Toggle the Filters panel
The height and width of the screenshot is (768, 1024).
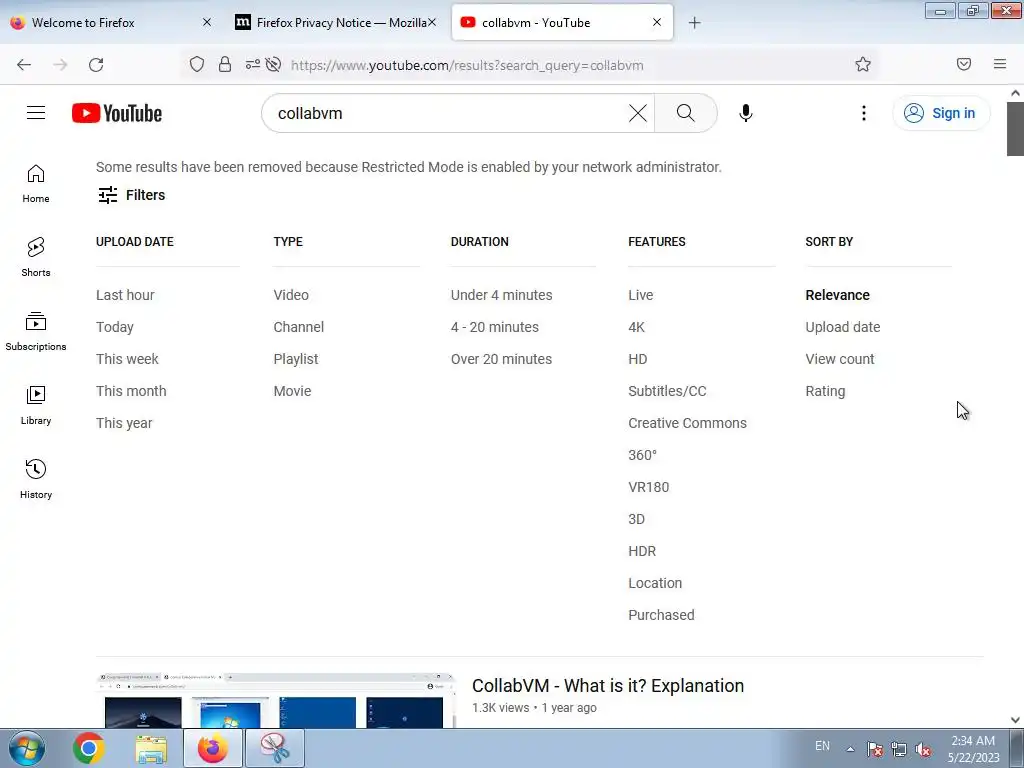pos(131,195)
